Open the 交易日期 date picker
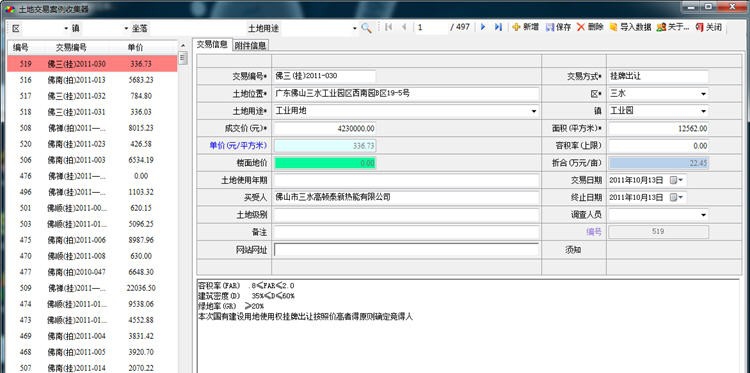The width and height of the screenshot is (750, 373). pos(677,180)
